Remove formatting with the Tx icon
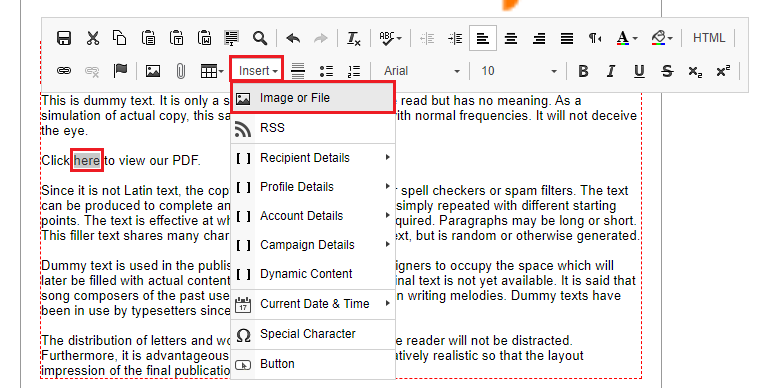Viewport: 759px width, 388px height. pos(354,38)
